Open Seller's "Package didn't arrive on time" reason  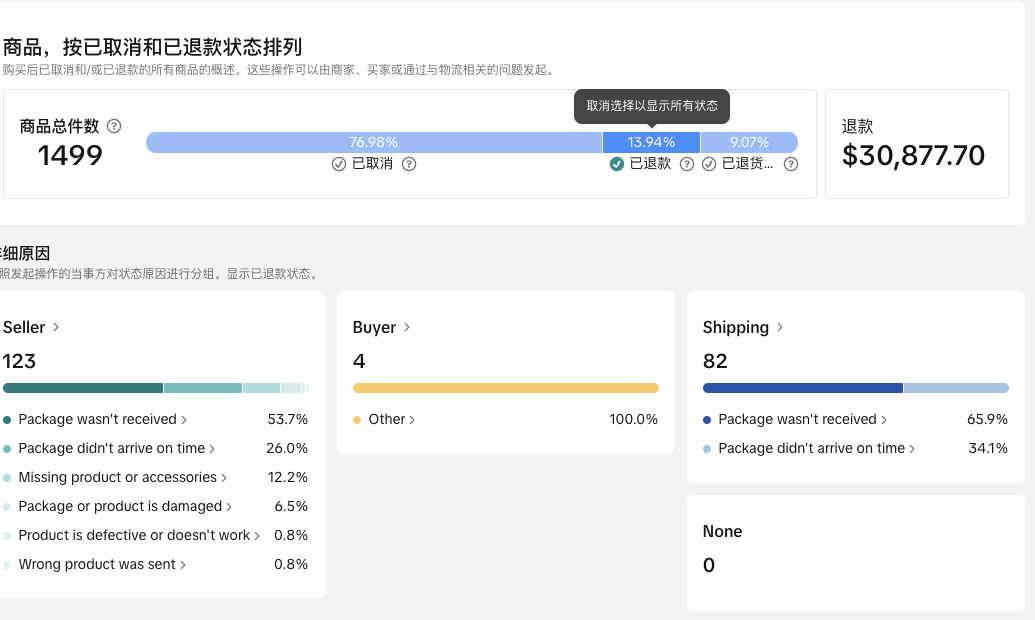coord(116,448)
